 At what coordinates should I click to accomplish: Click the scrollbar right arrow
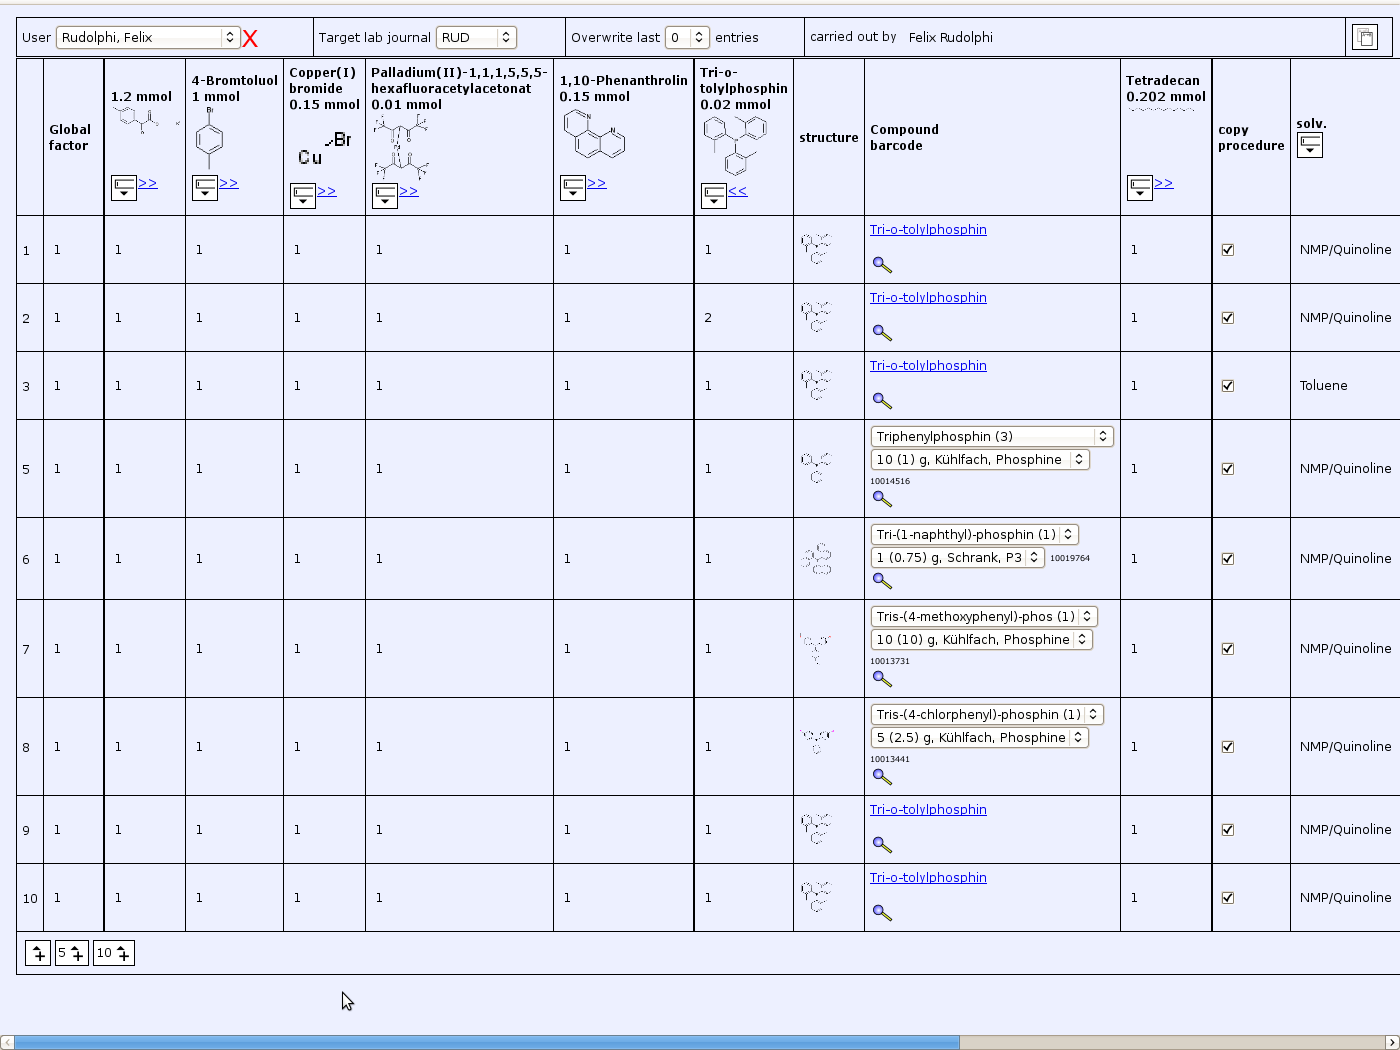[x=1392, y=1042]
